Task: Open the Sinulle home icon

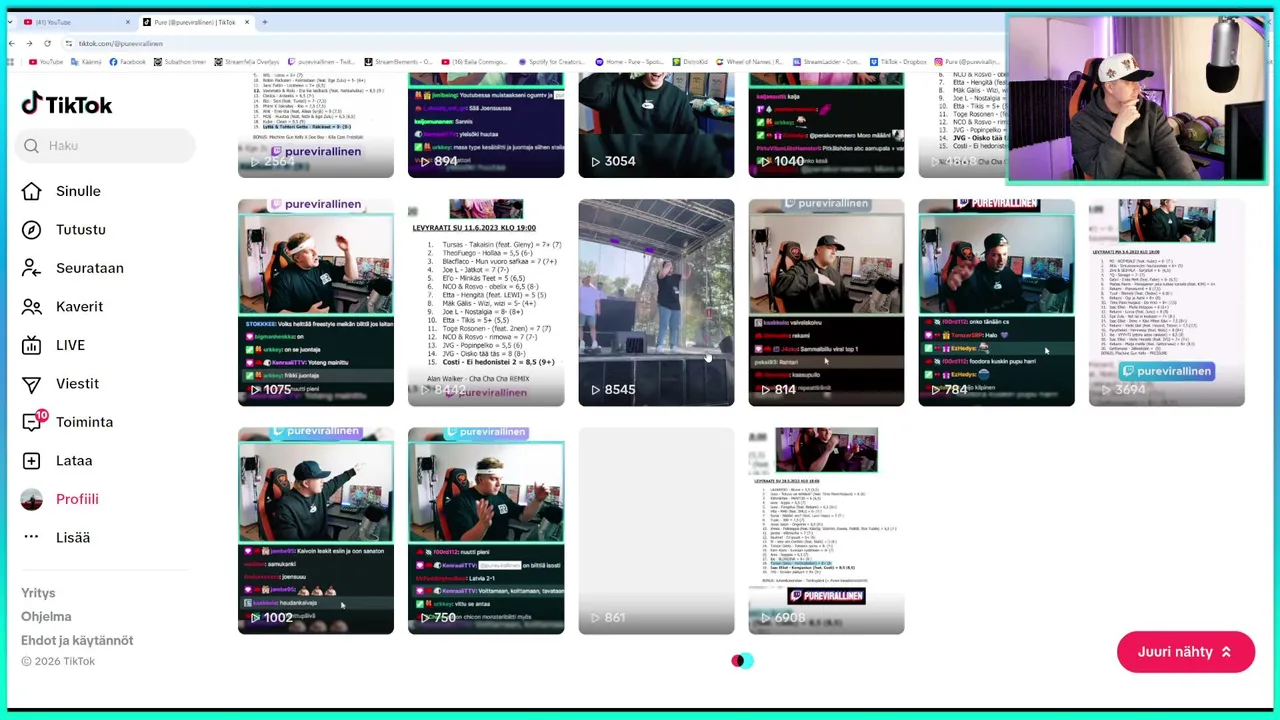Action: [x=32, y=191]
